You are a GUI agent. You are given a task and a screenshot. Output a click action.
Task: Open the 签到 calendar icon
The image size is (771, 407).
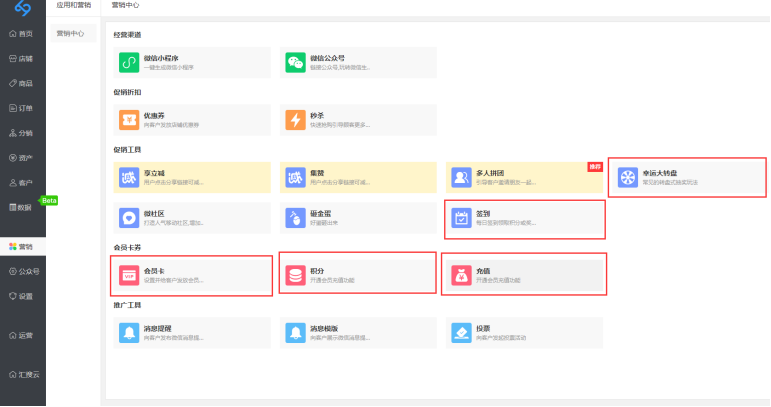pos(461,217)
